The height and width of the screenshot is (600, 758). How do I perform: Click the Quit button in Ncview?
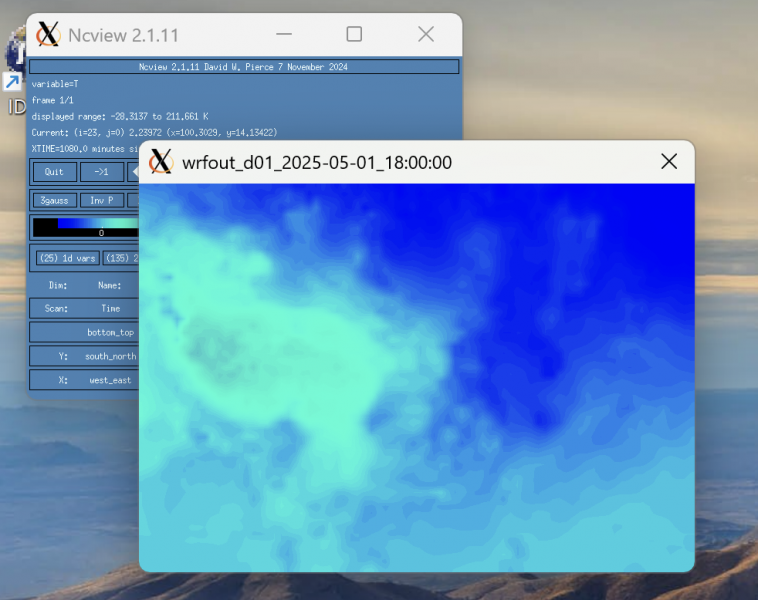(x=54, y=172)
